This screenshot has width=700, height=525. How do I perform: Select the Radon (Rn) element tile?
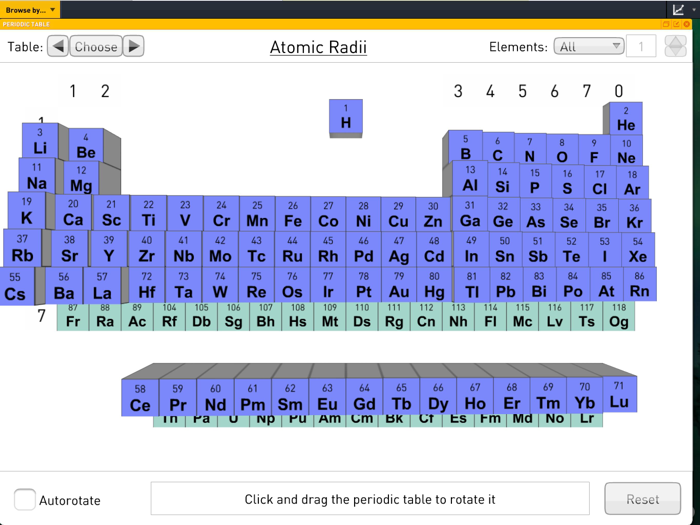pyautogui.click(x=640, y=284)
